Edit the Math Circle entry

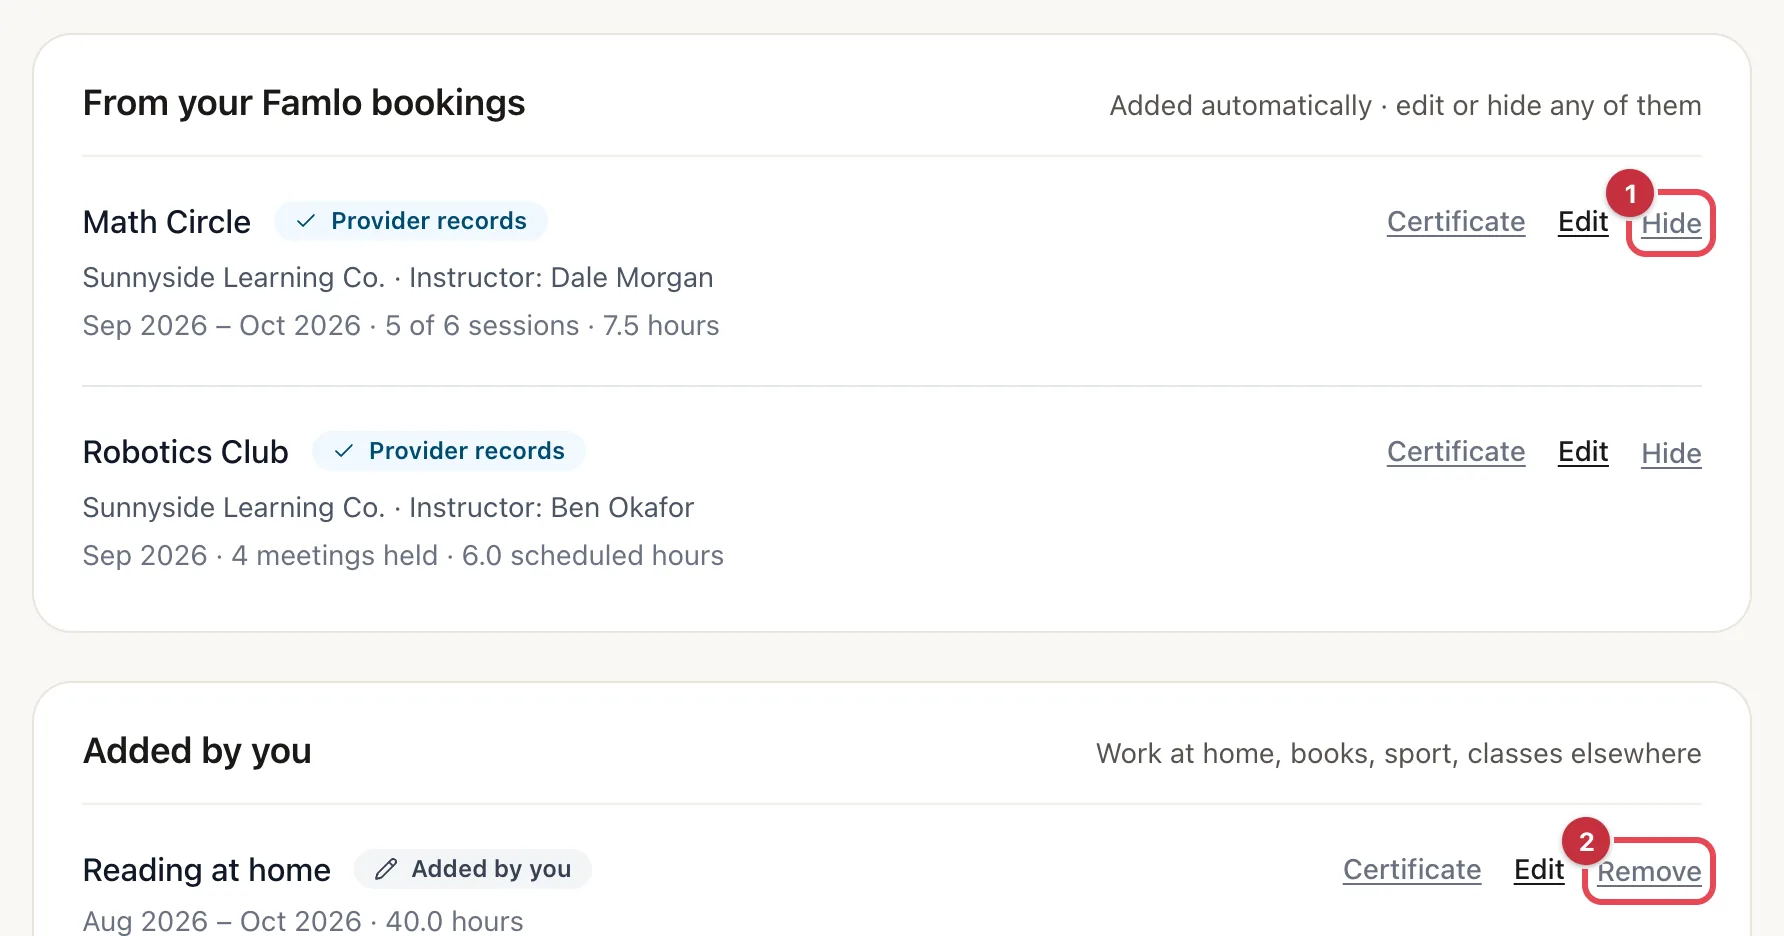[1583, 222]
